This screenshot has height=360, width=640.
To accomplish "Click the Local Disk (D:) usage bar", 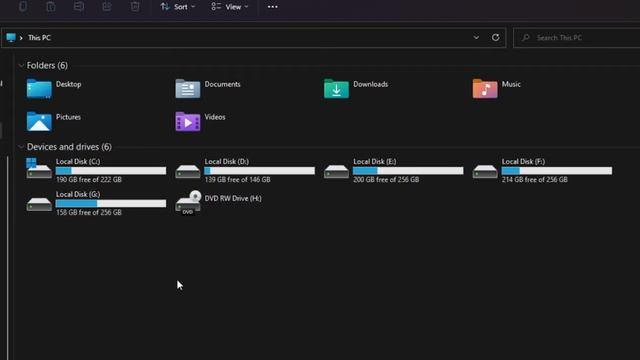I will (260, 171).
